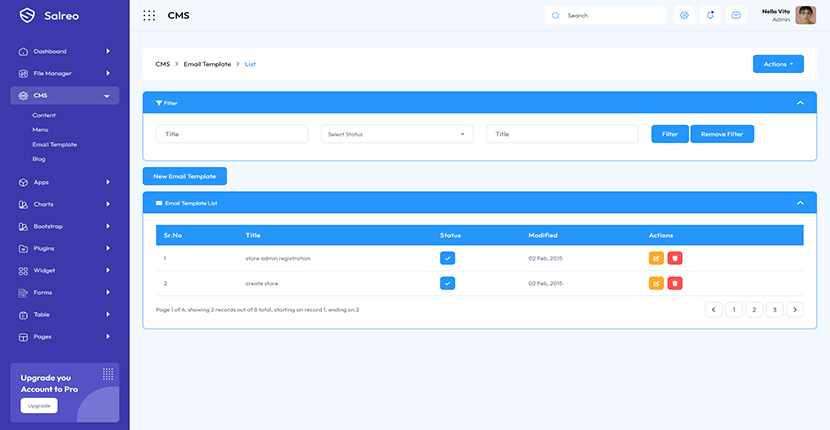Click the Remove Filter button
Image resolution: width=830 pixels, height=430 pixels.
coord(721,134)
